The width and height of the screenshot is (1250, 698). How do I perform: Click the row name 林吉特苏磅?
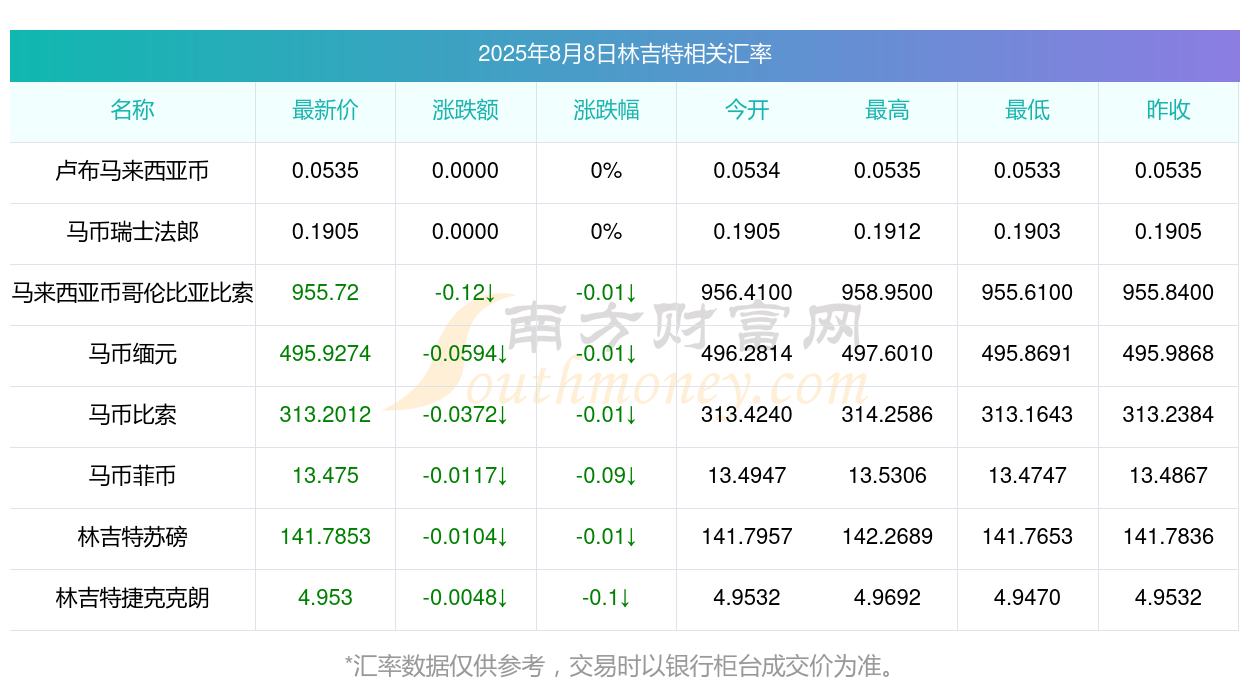132,537
